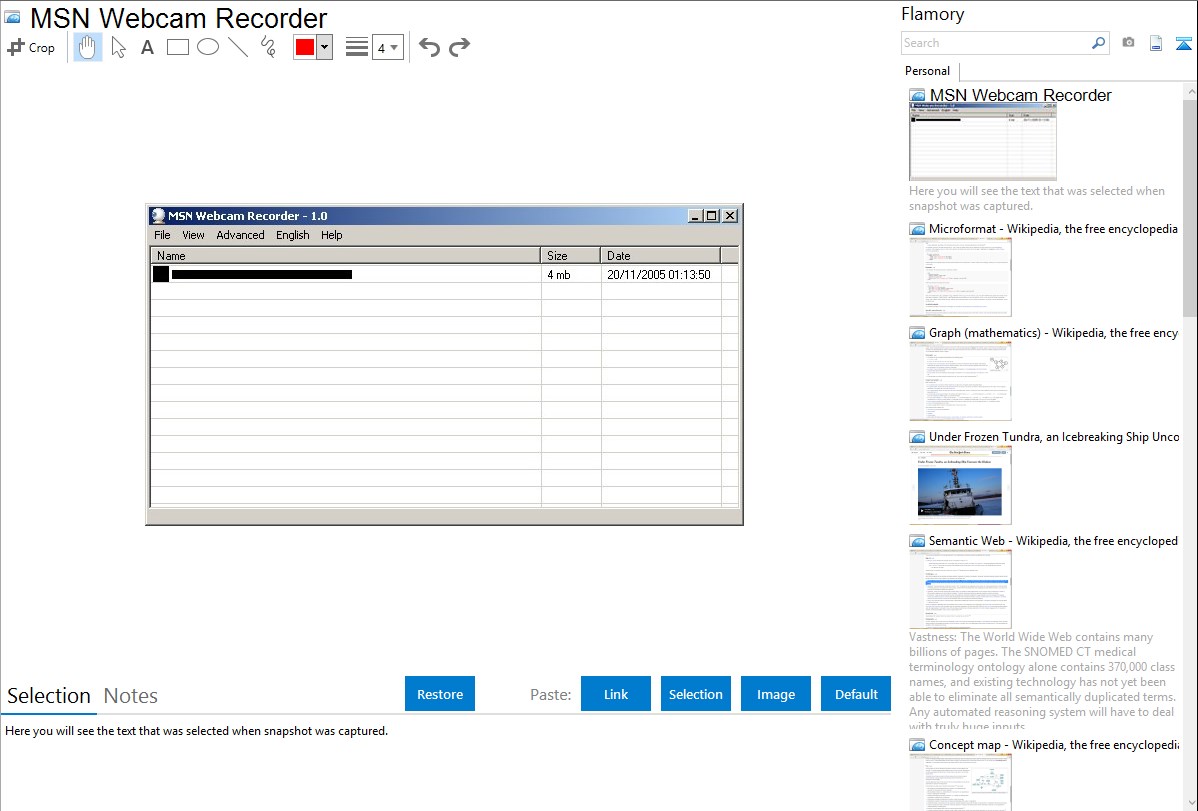Image resolution: width=1198 pixels, height=811 pixels.
Task: Click the icon beside Concept map title
Action: [917, 745]
